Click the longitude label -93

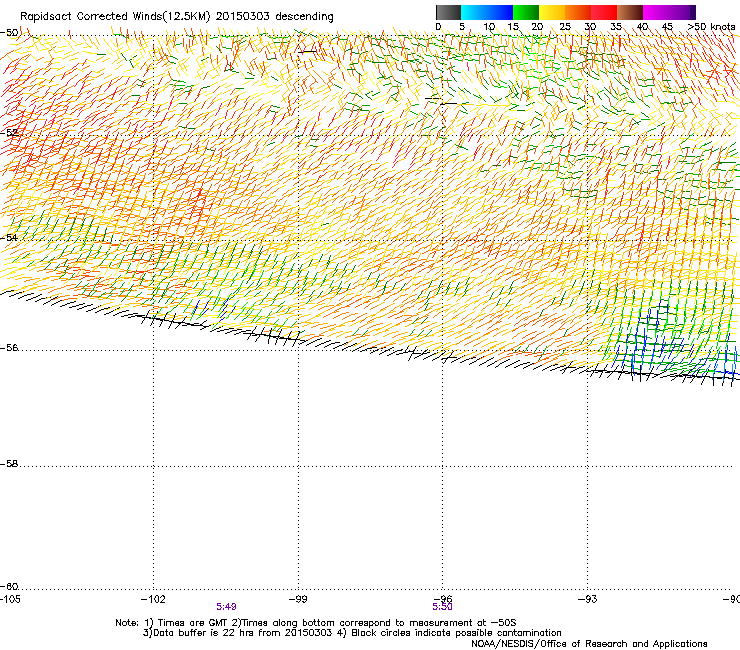coord(587,599)
